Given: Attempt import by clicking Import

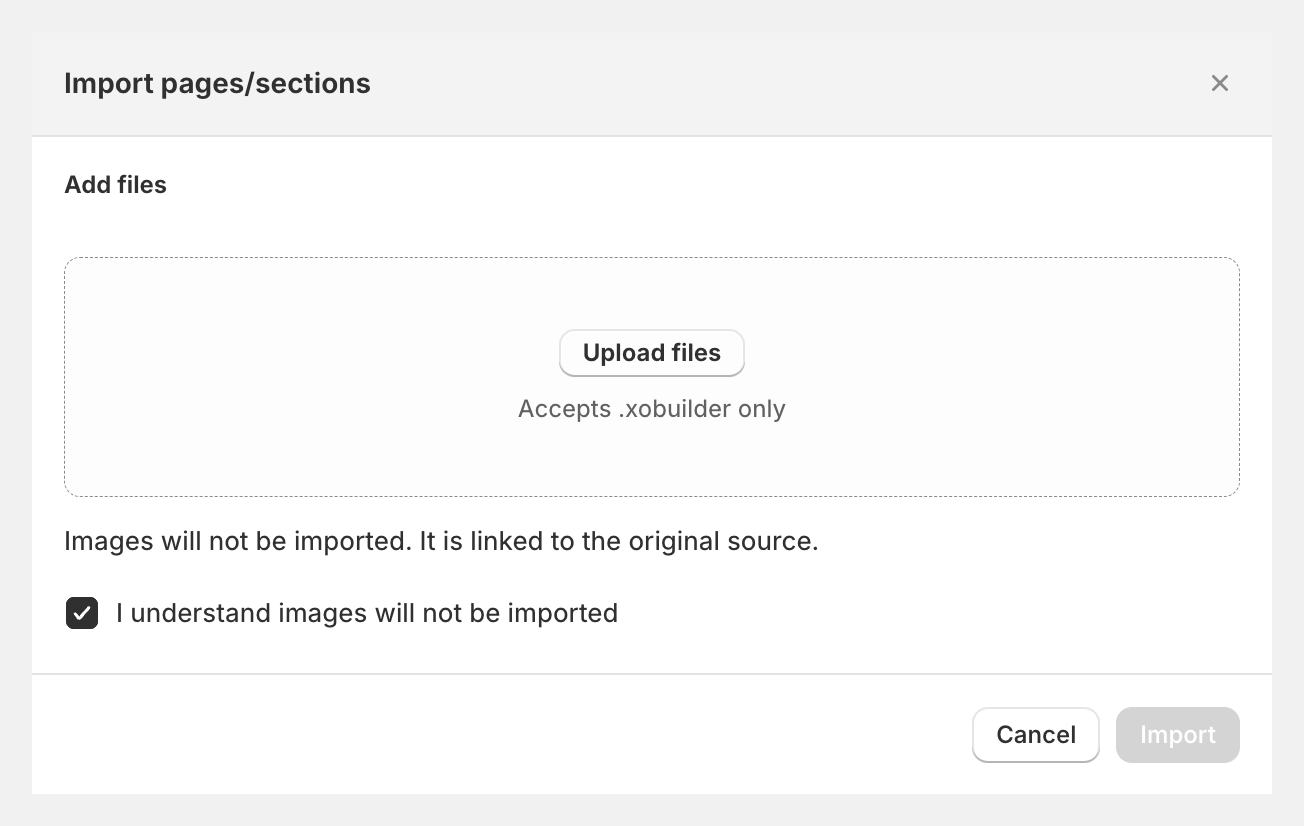Looking at the screenshot, I should [1177, 734].
